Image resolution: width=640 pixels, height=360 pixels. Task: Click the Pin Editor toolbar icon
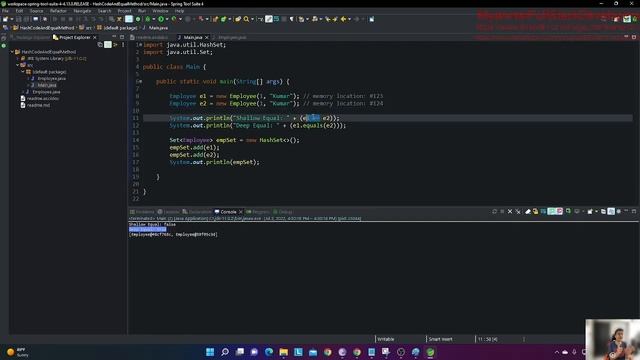371,19
